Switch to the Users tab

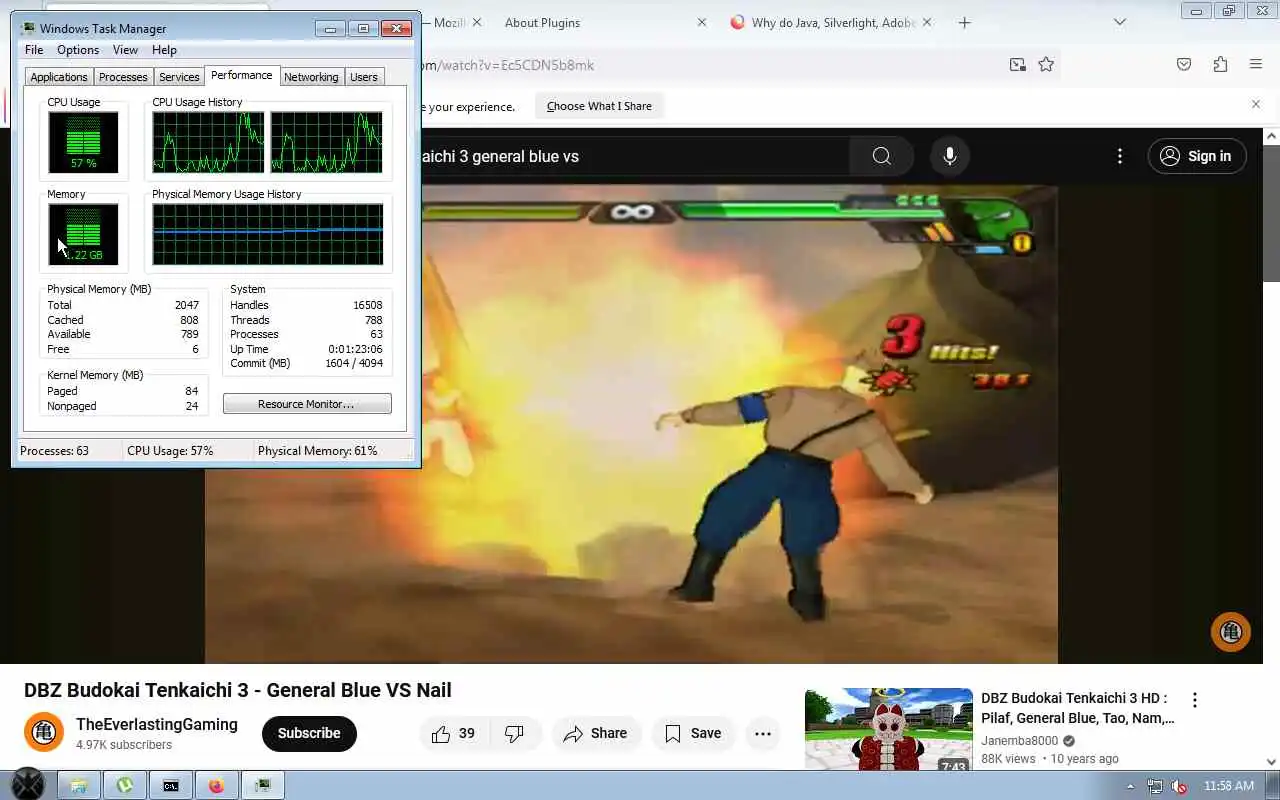point(364,77)
